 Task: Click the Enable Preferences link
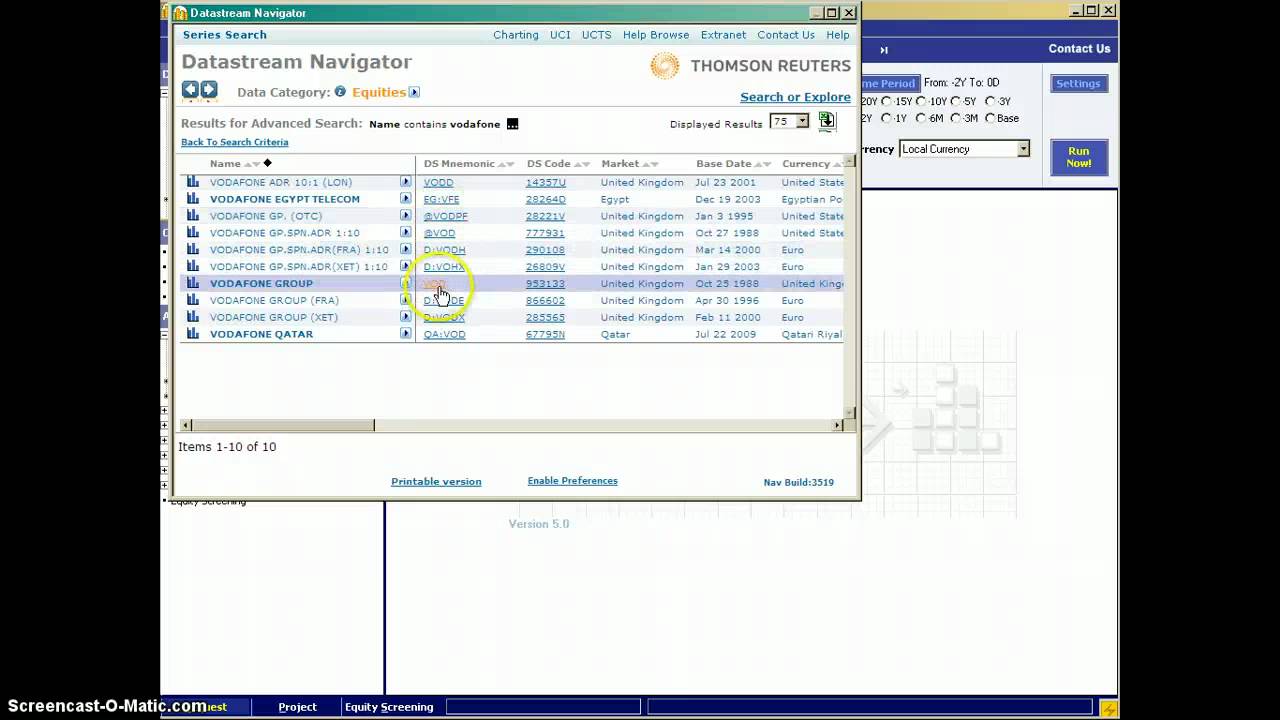point(572,481)
